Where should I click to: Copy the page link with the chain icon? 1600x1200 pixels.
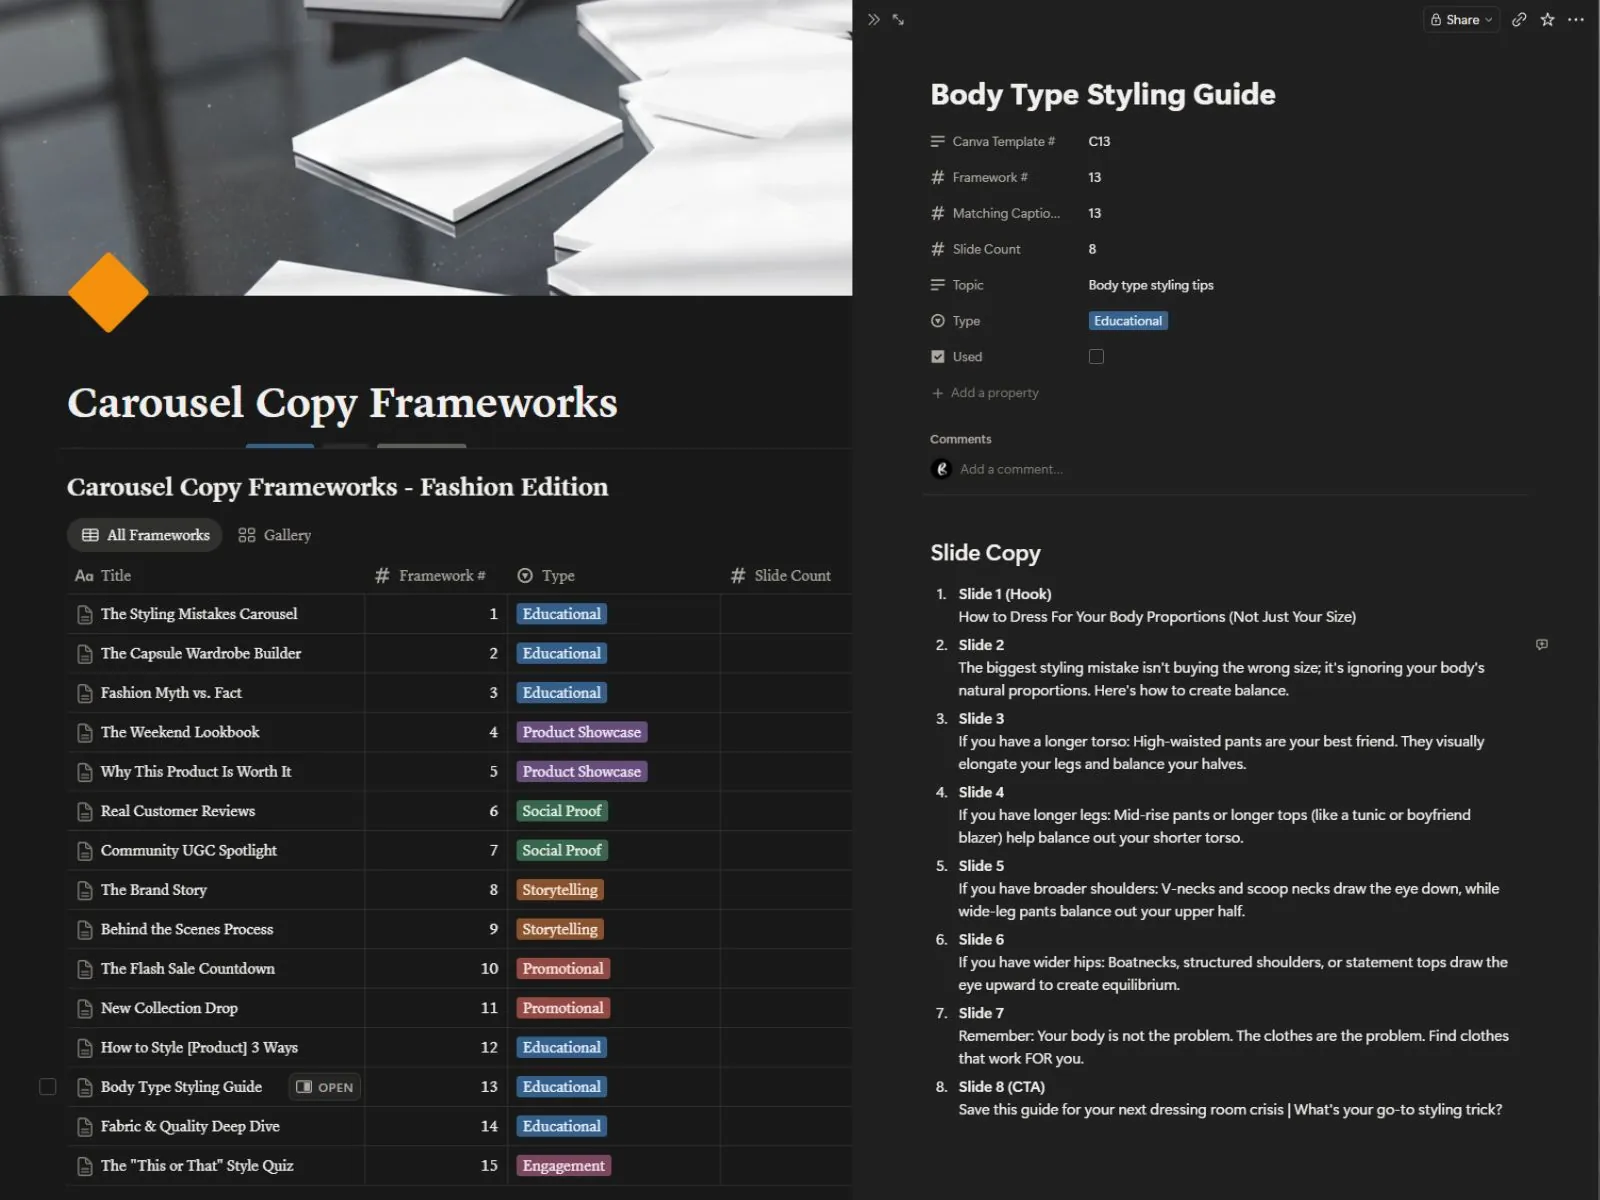coord(1519,19)
